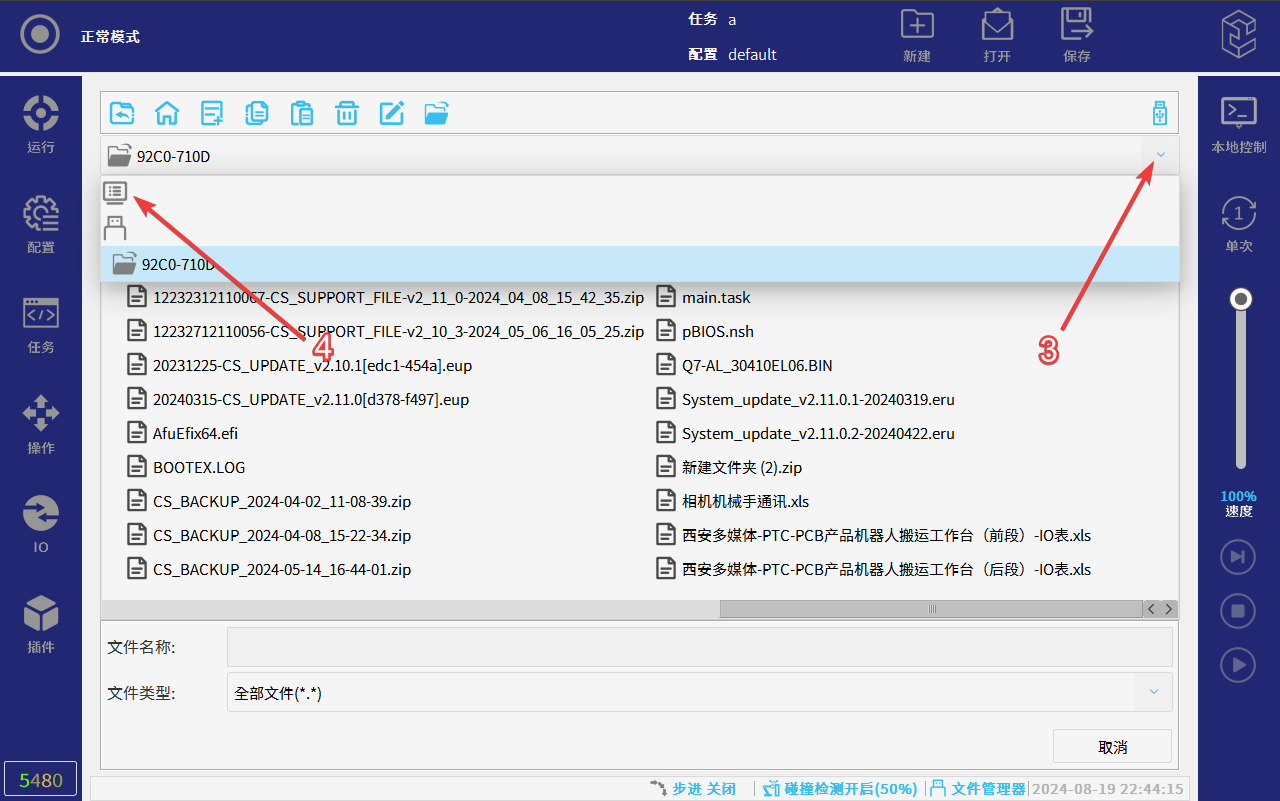1280x801 pixels.
Task: Click the home directory icon
Action: [x=167, y=113]
